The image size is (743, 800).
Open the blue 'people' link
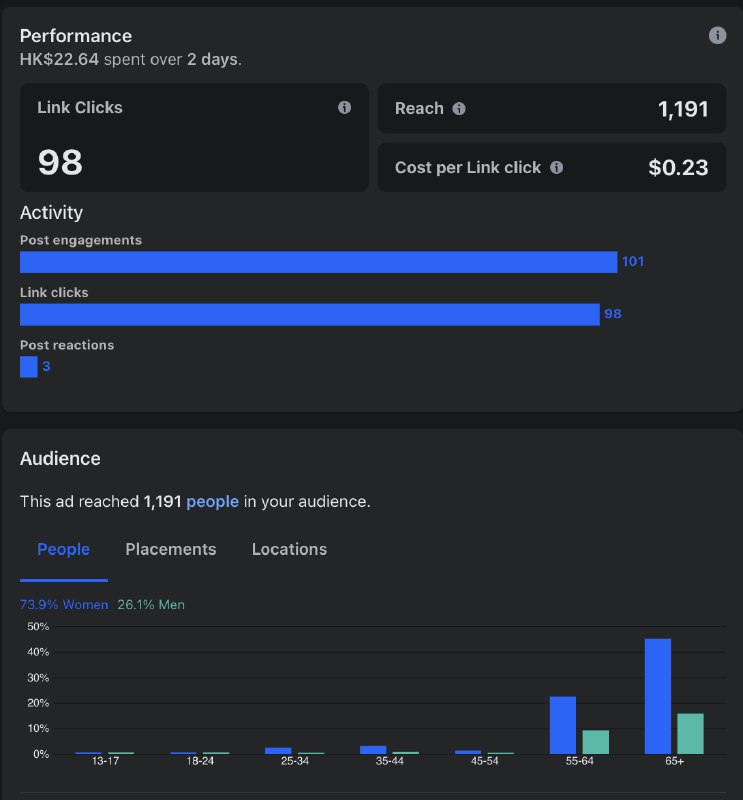pyautogui.click(x=212, y=502)
